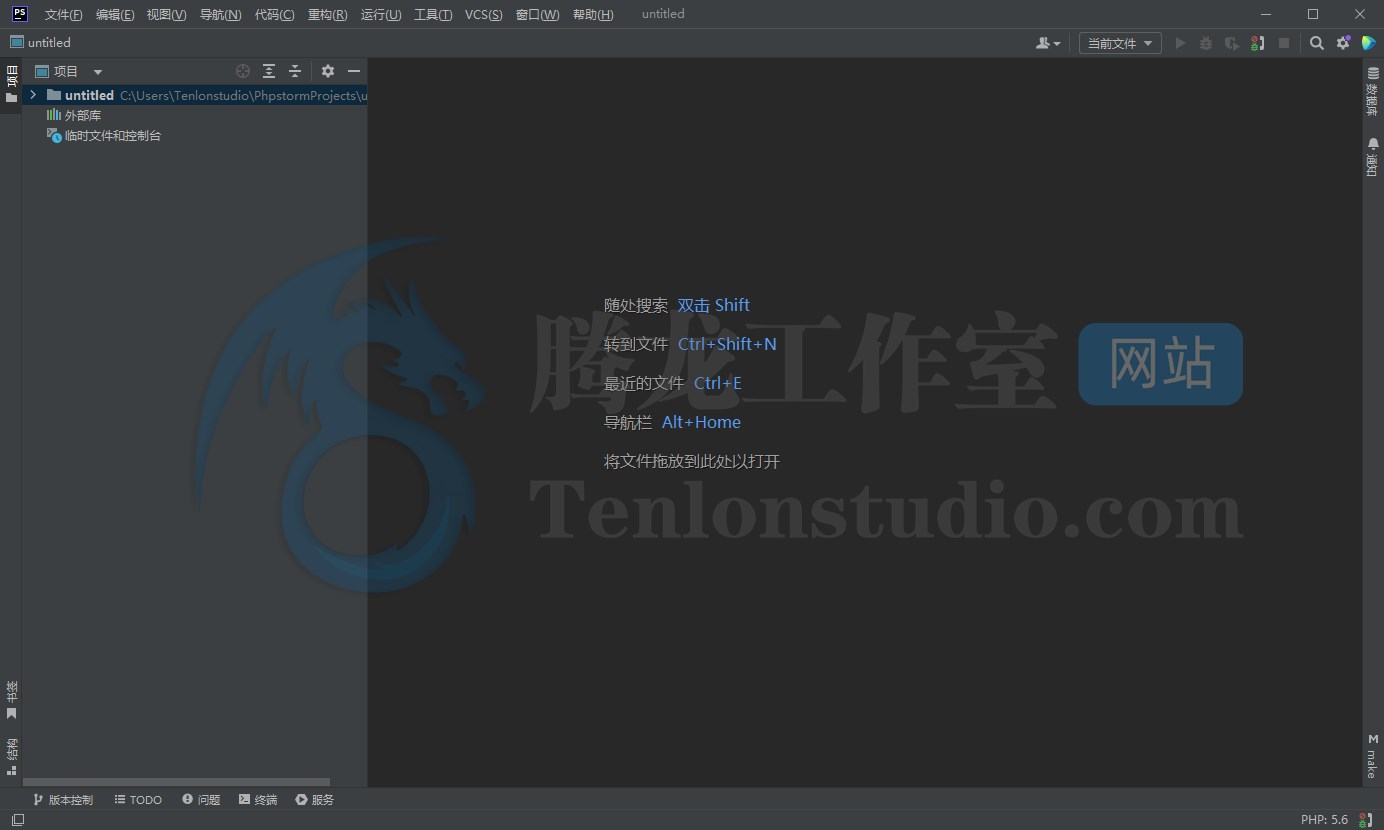Click the Debug bug icon
The width and height of the screenshot is (1384, 830).
click(x=1206, y=43)
